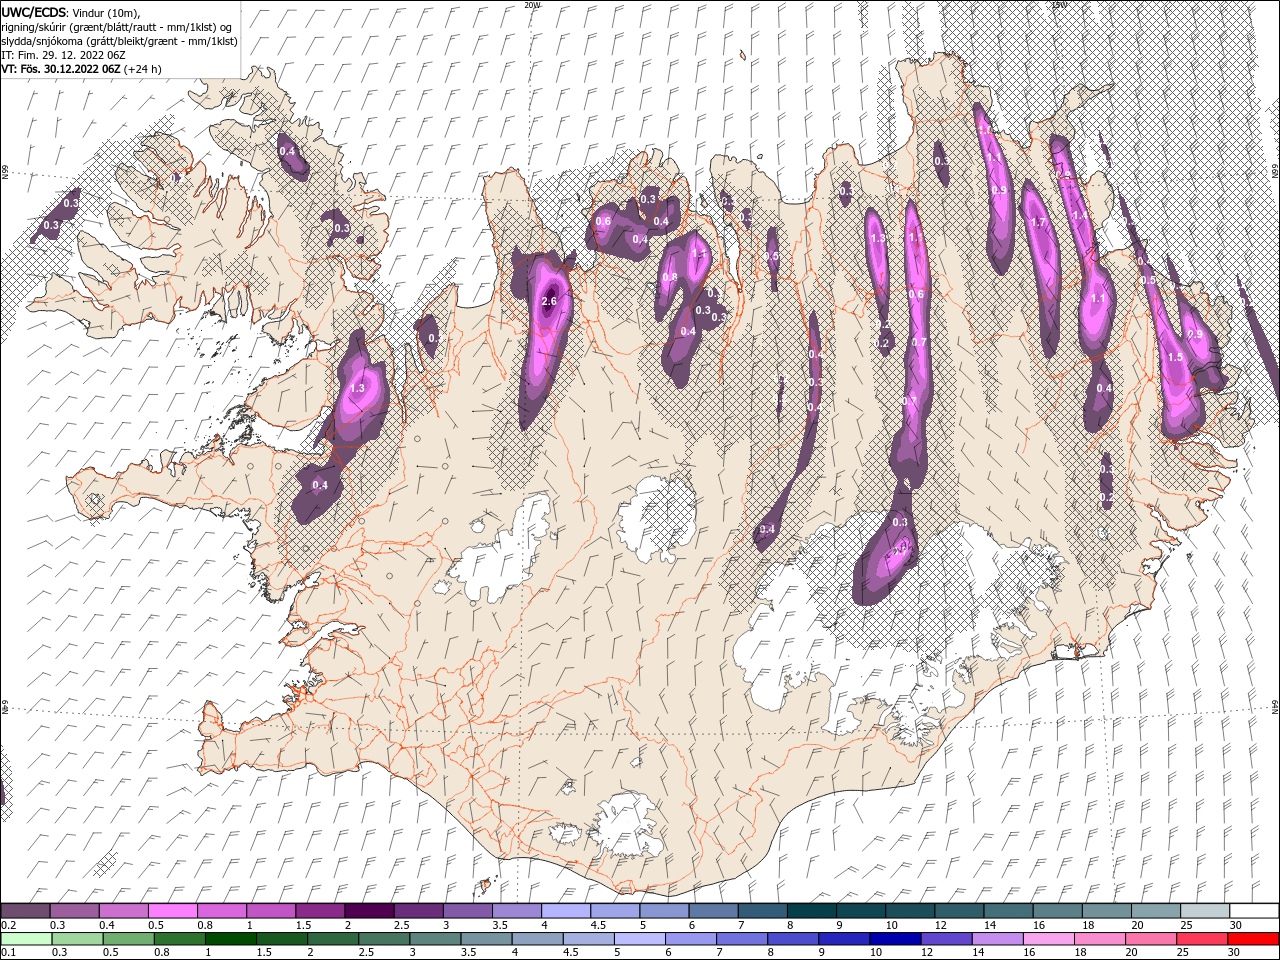Pick the rain legend swatch starting at 2.5

[383, 939]
